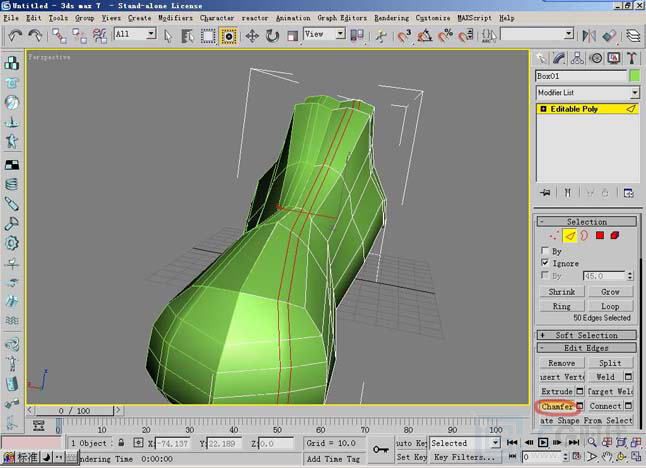The height and width of the screenshot is (468, 646).
Task: Click the Box01 object name field
Action: point(581,76)
